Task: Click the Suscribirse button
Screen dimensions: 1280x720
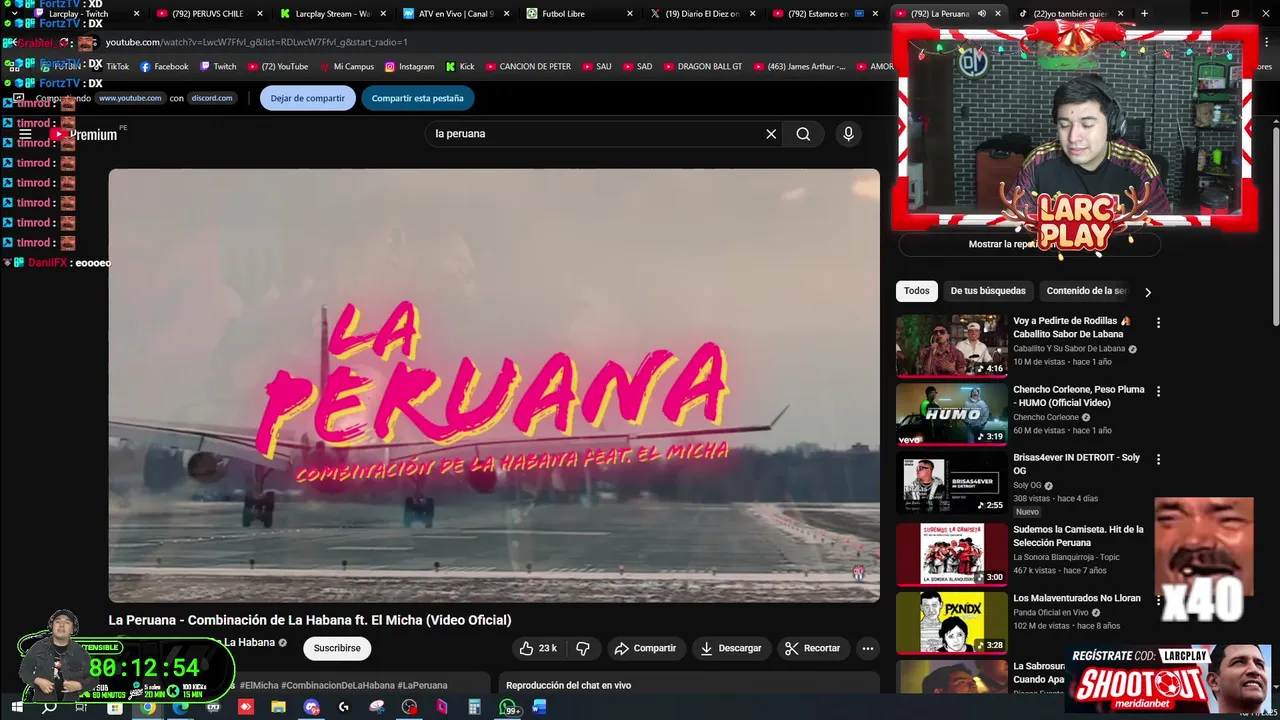Action: point(337,648)
